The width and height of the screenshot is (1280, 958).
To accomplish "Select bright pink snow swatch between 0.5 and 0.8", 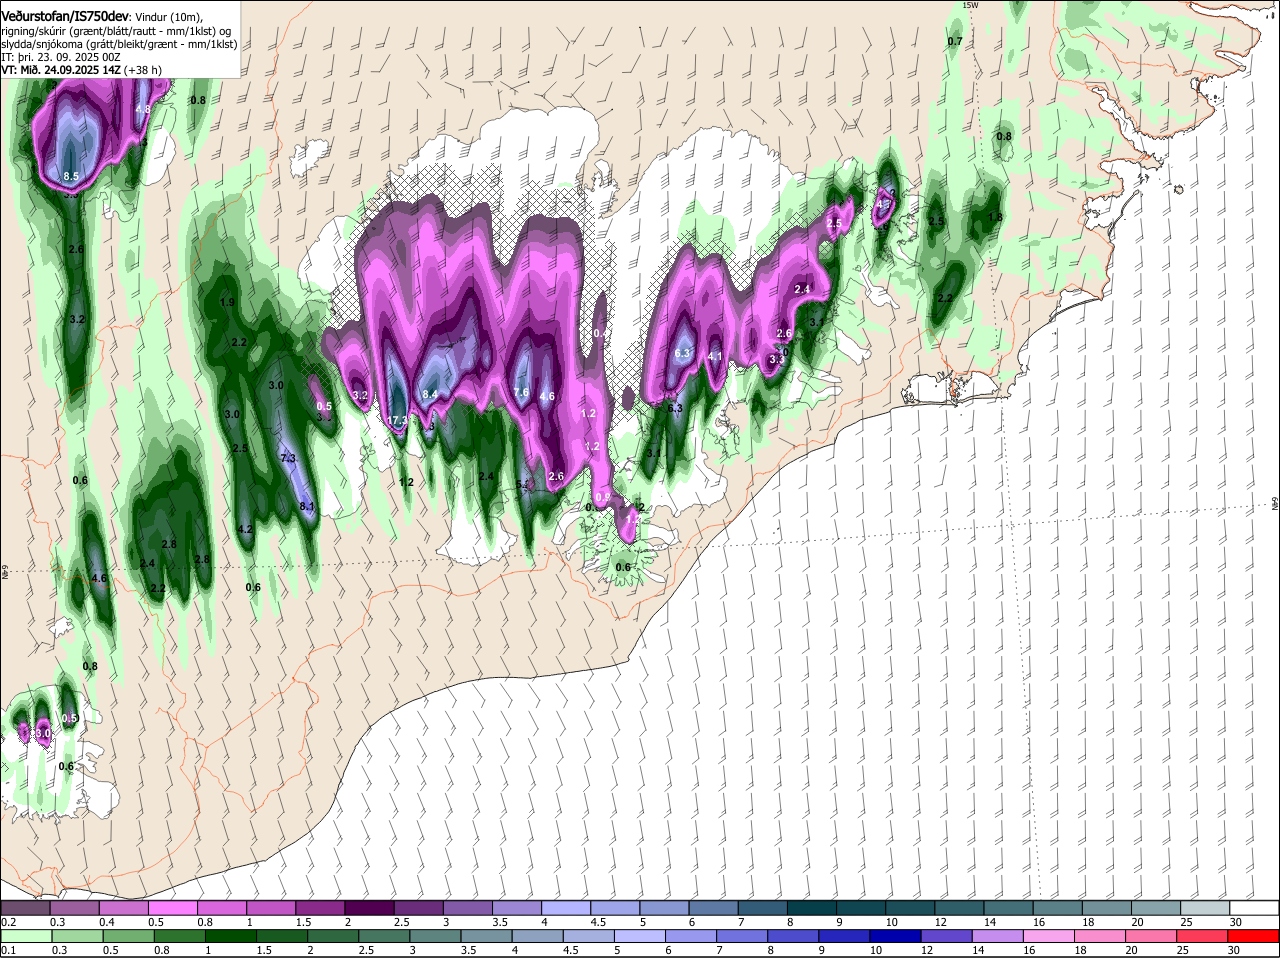I will pyautogui.click(x=172, y=907).
